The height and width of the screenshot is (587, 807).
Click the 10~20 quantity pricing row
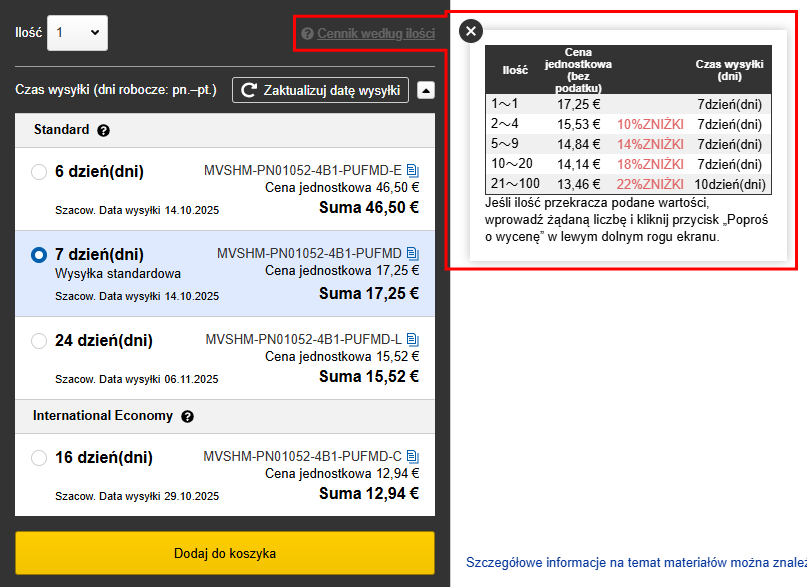[x=629, y=164]
